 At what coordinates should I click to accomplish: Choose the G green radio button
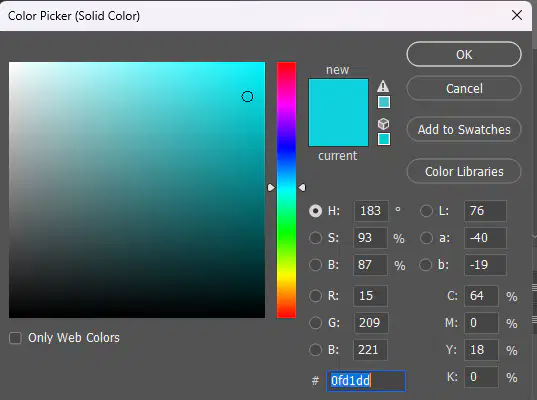(315, 323)
